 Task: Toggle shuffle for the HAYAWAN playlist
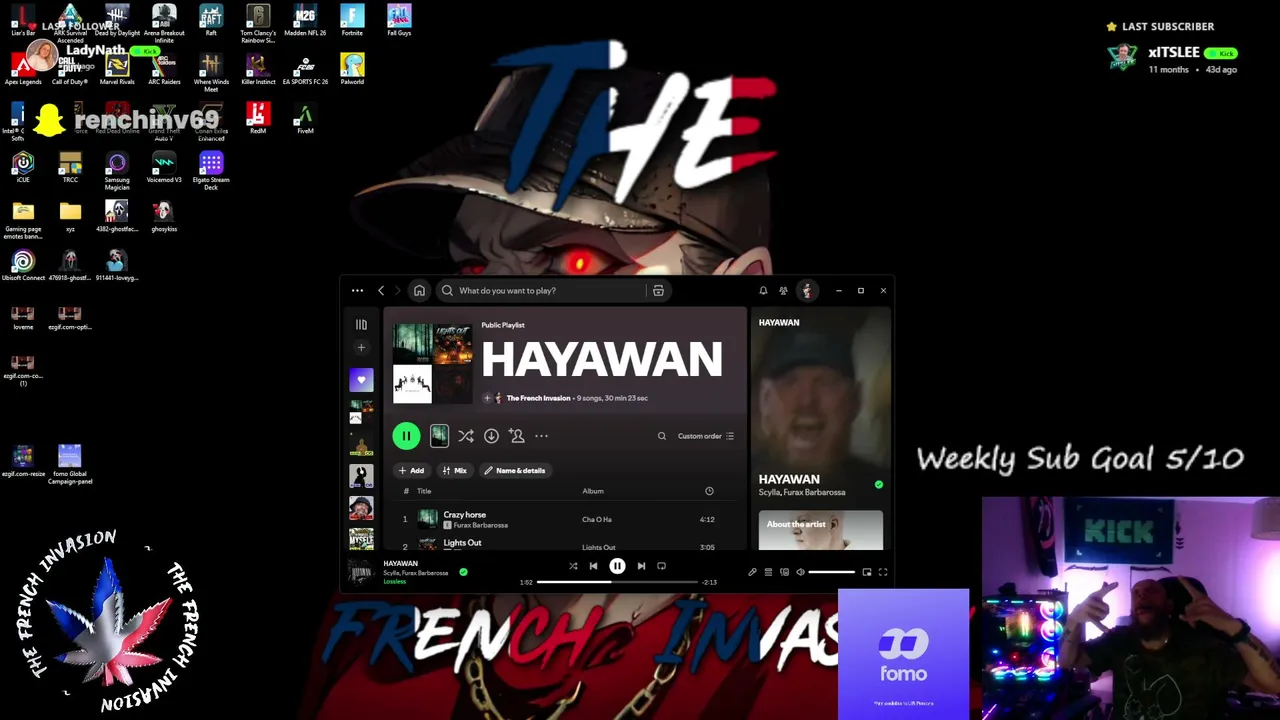coord(466,436)
